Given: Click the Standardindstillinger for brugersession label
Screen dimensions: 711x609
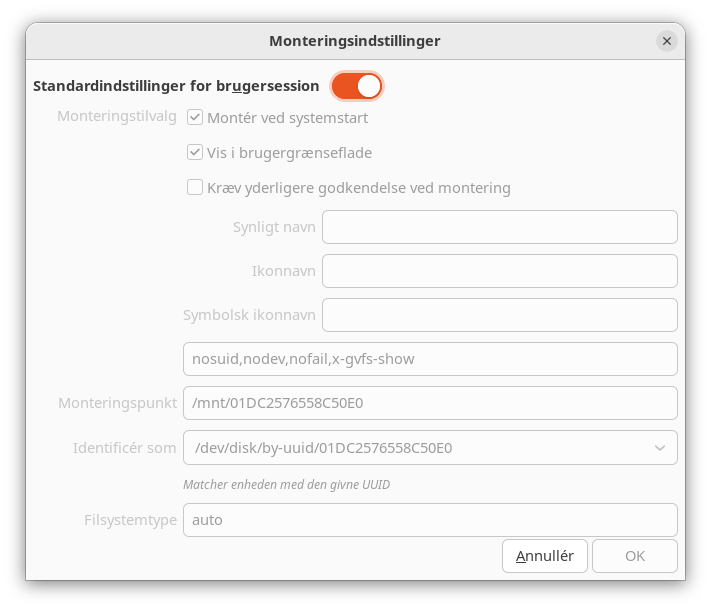Looking at the screenshot, I should point(176,86).
